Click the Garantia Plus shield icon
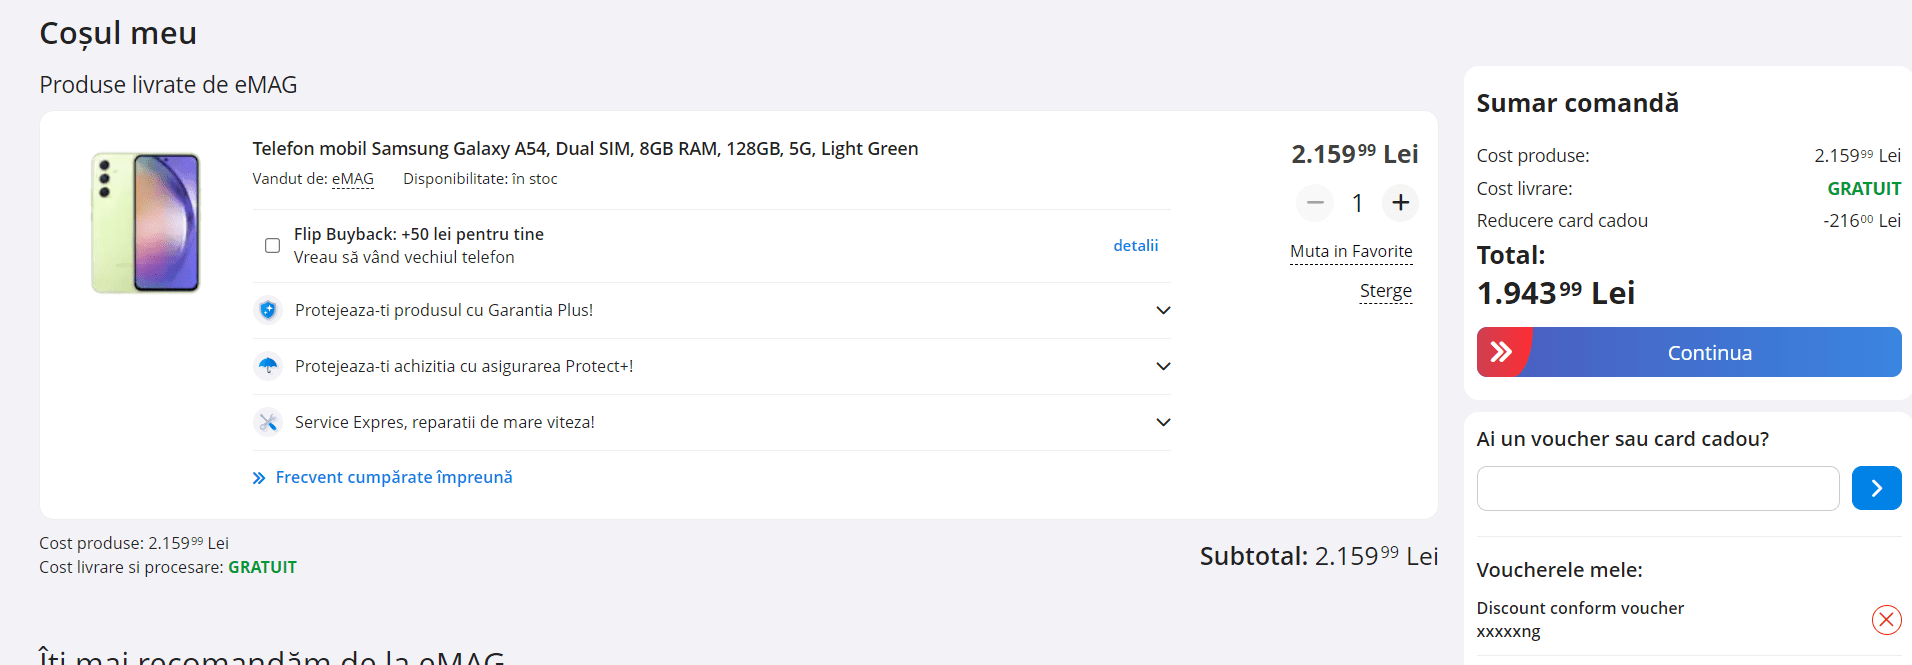The image size is (1912, 665). pos(268,310)
